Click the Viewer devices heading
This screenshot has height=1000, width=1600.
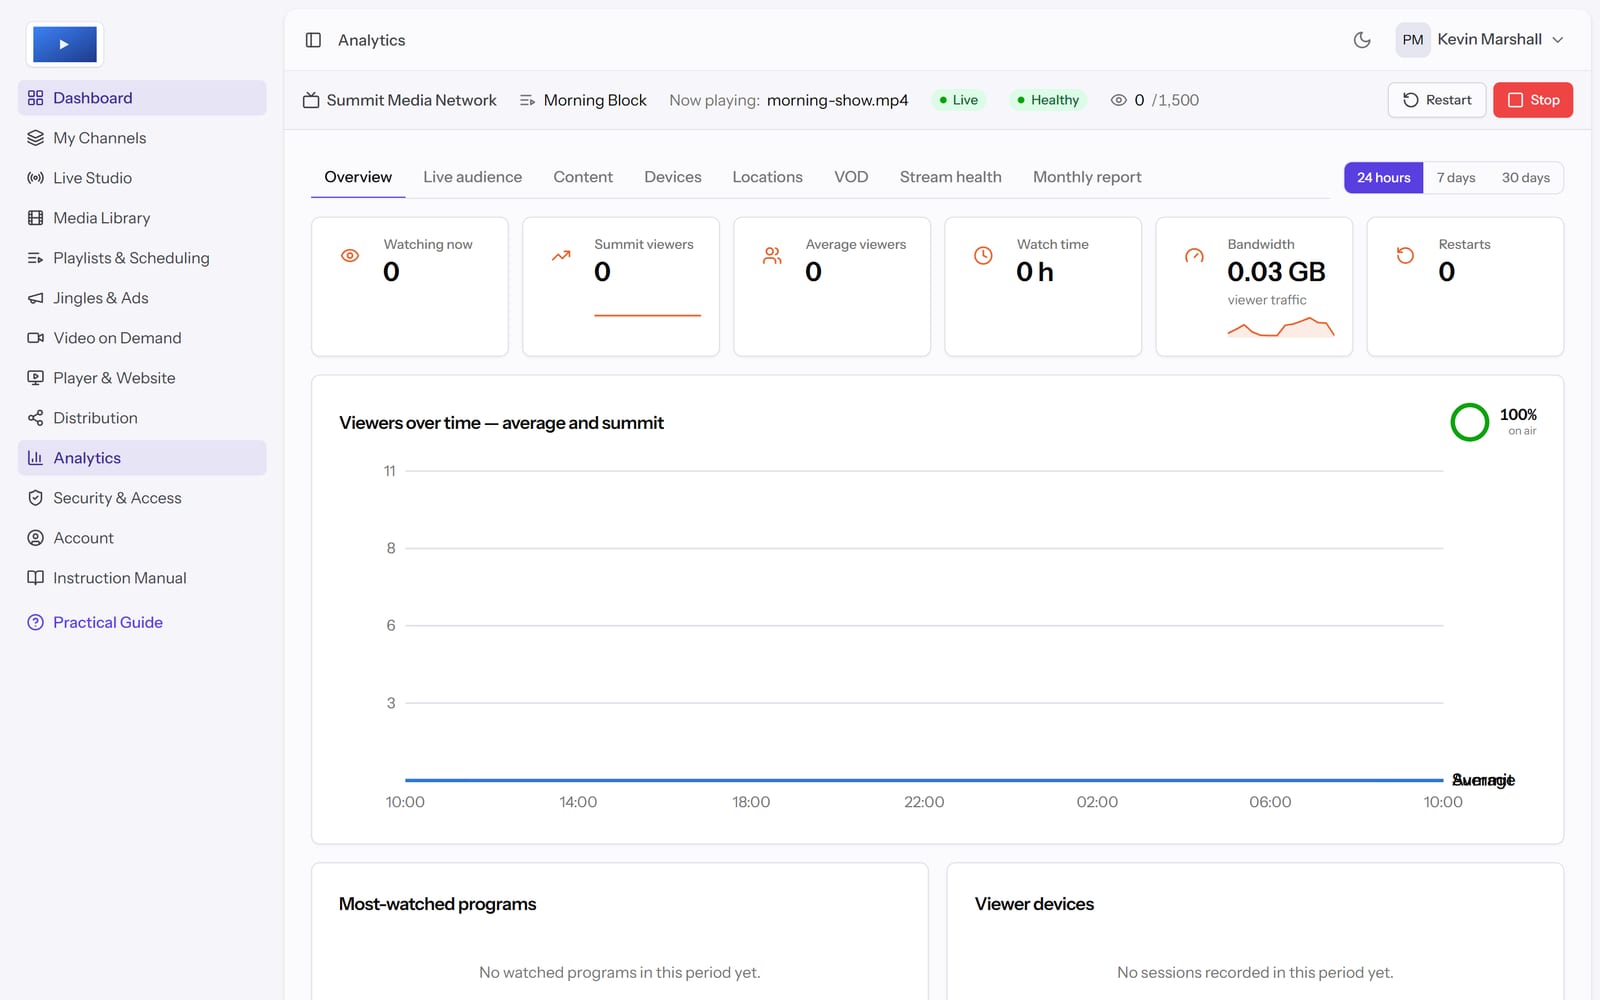pos(1034,904)
